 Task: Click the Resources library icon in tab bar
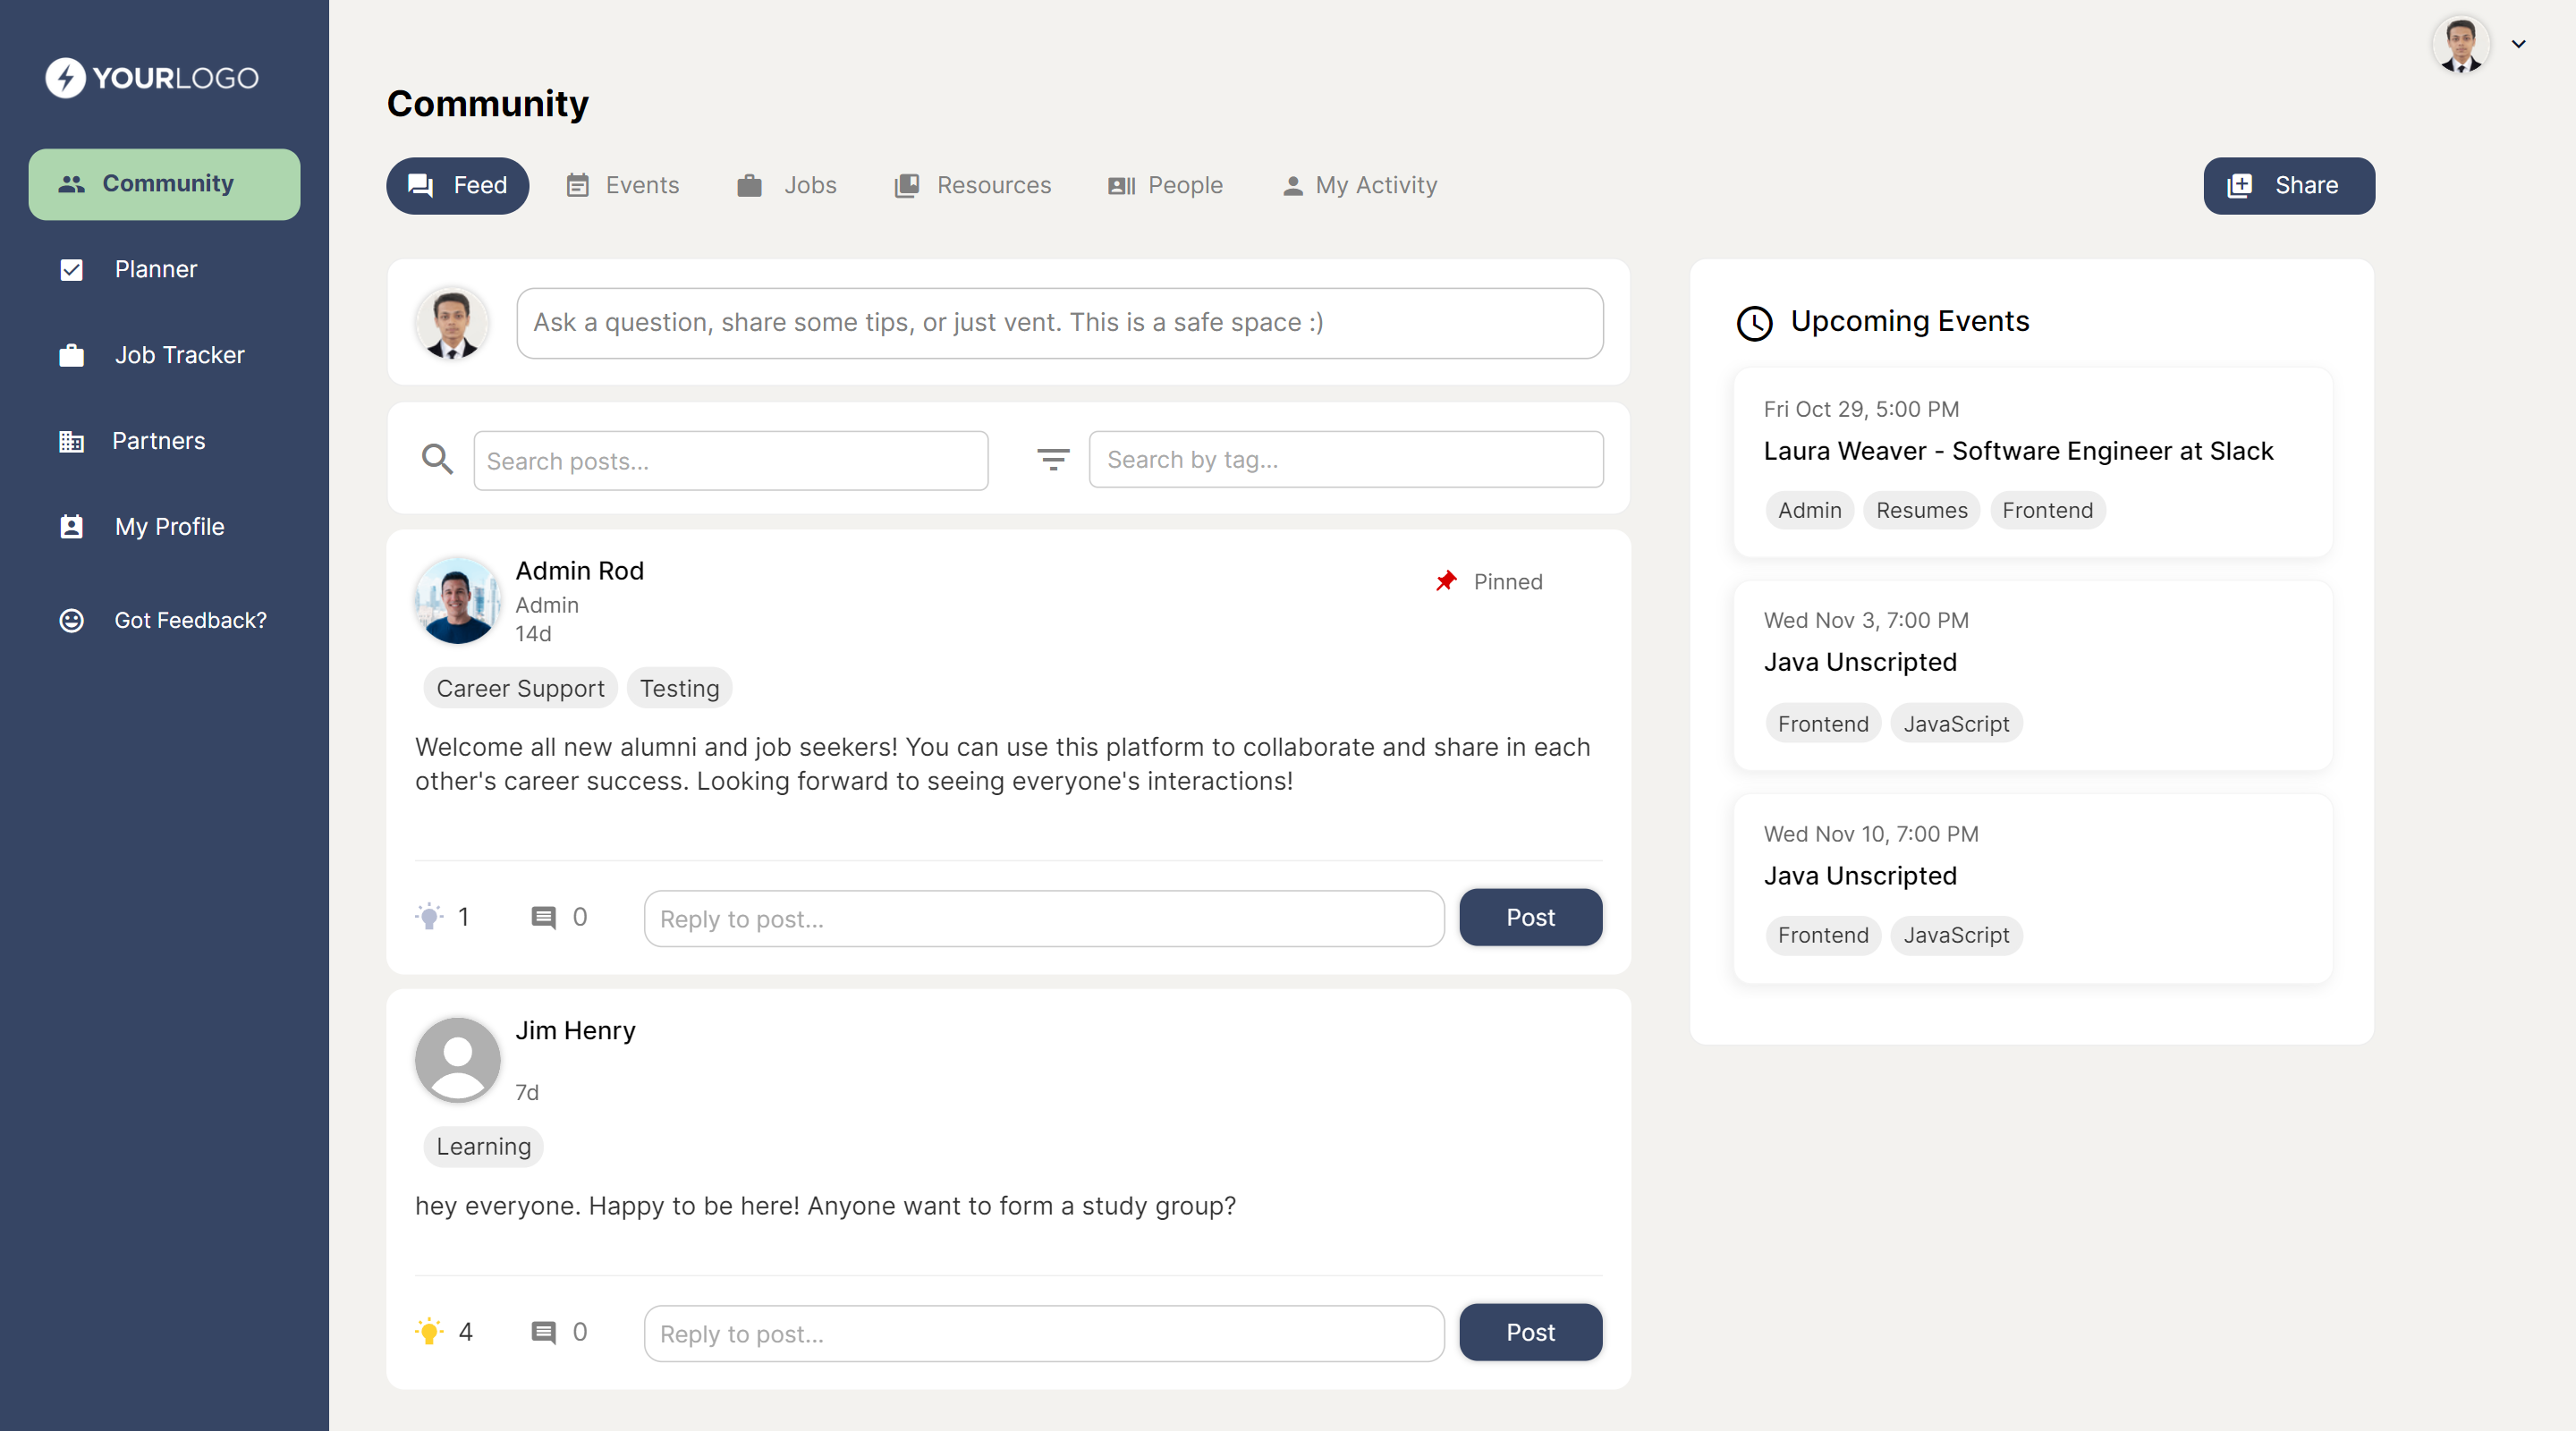[x=907, y=185]
